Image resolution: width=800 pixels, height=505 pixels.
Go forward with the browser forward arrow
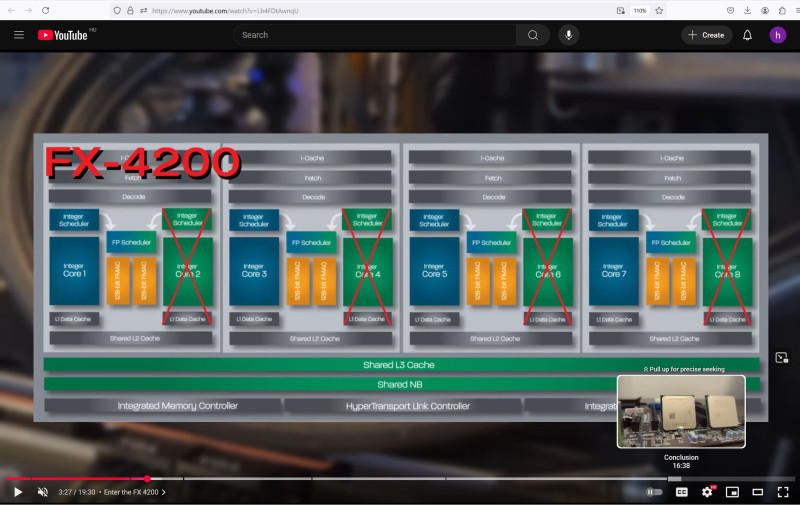pyautogui.click(x=28, y=10)
